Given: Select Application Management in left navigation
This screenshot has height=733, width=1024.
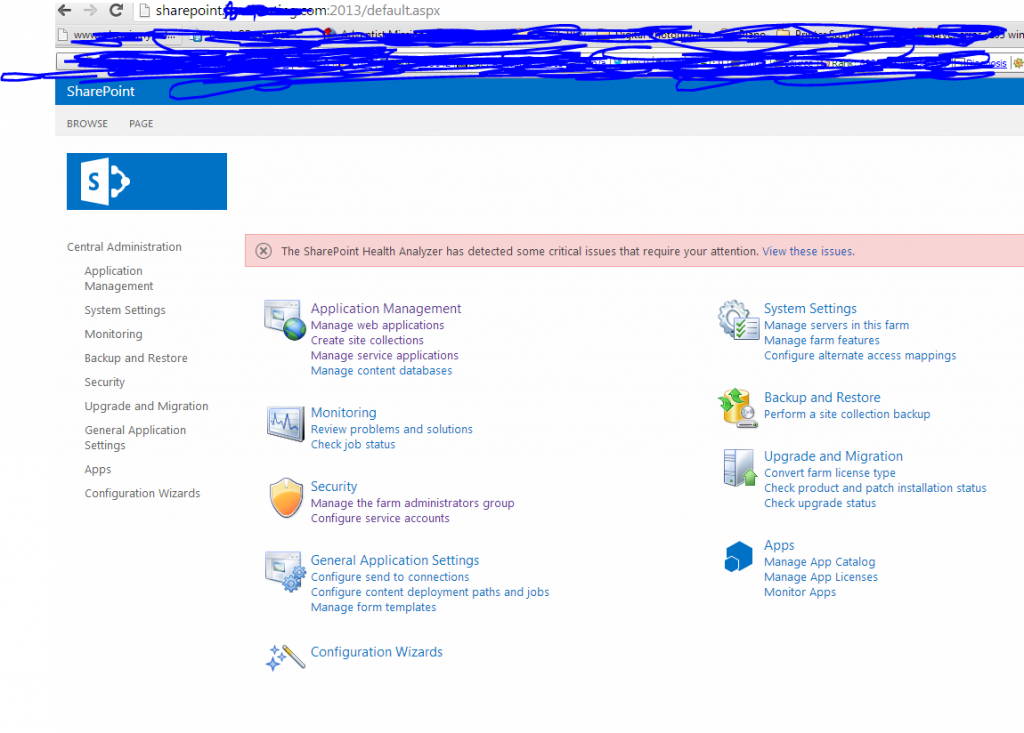Looking at the screenshot, I should (x=119, y=278).
